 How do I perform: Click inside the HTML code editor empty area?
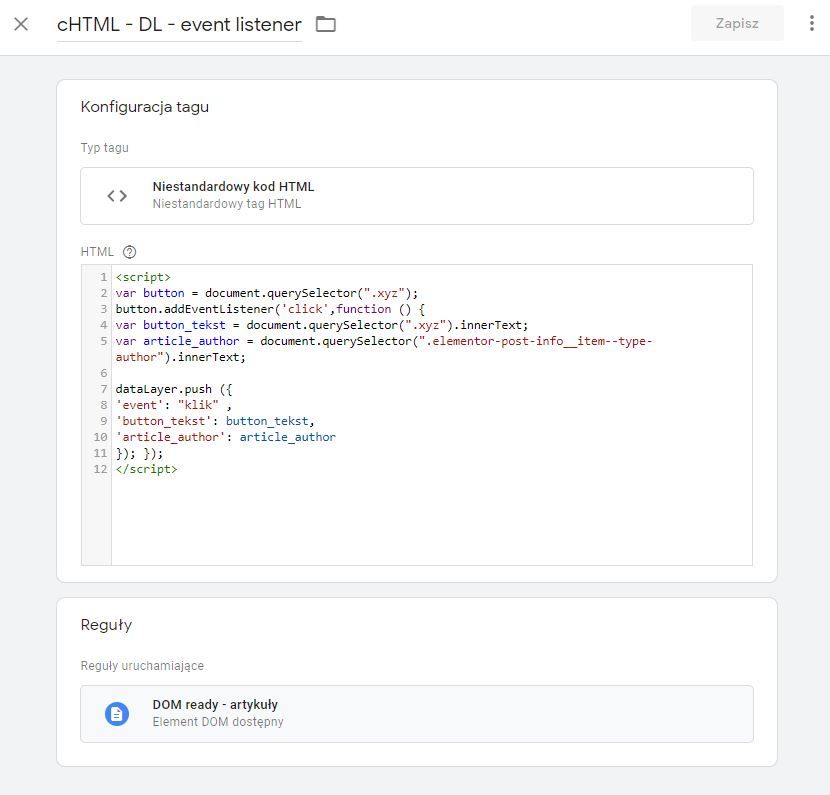431,519
